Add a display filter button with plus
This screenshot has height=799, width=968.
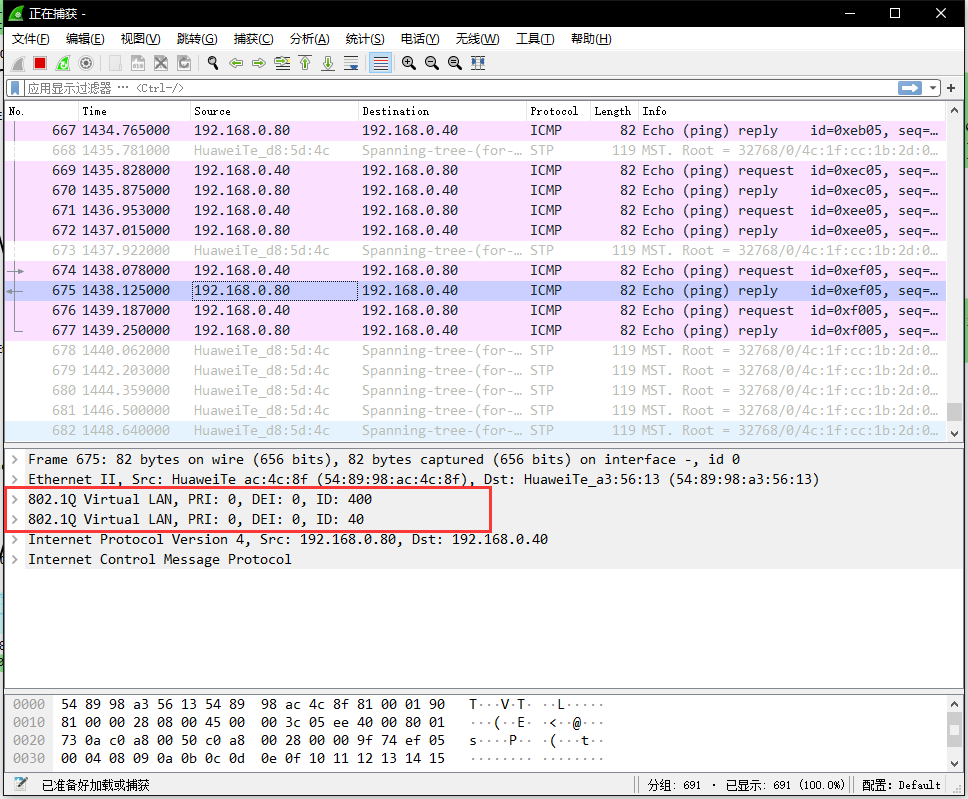(951, 88)
